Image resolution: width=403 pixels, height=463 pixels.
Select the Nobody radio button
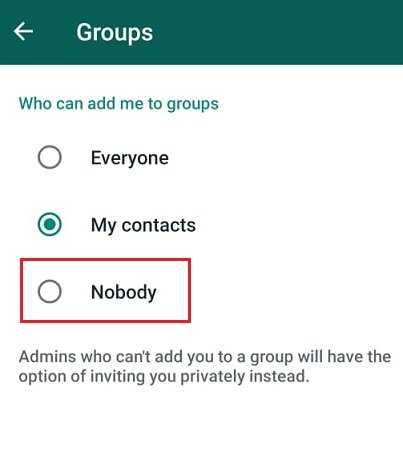click(x=49, y=291)
